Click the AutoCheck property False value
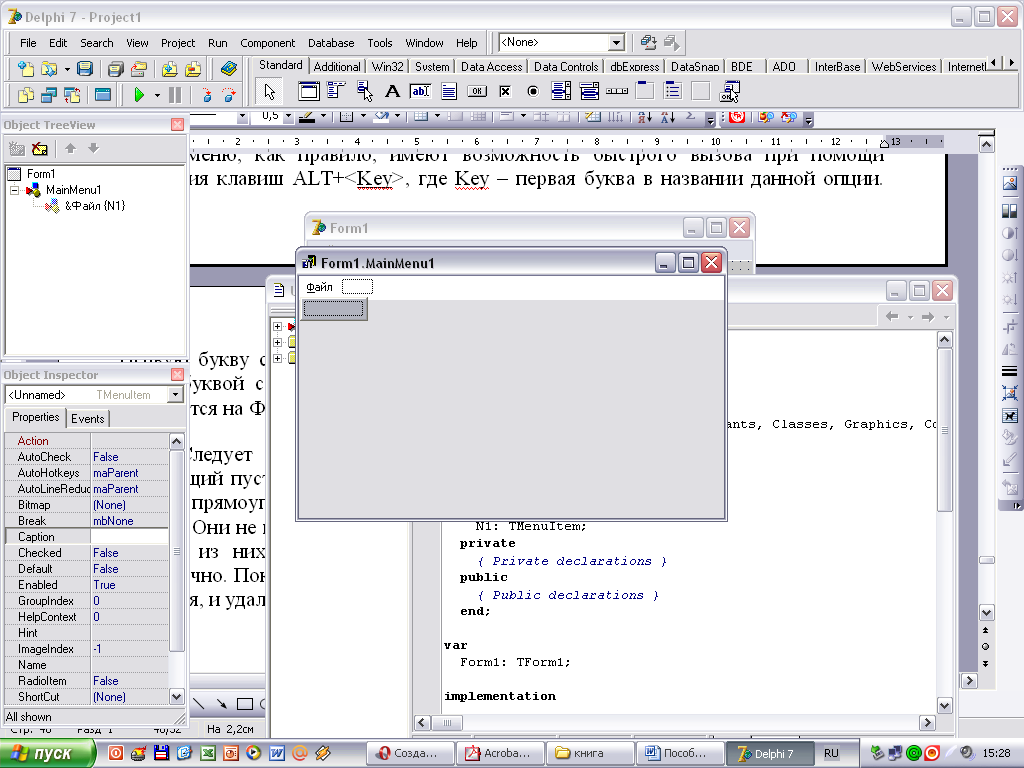Screen dimensions: 1024x768 click(129, 457)
